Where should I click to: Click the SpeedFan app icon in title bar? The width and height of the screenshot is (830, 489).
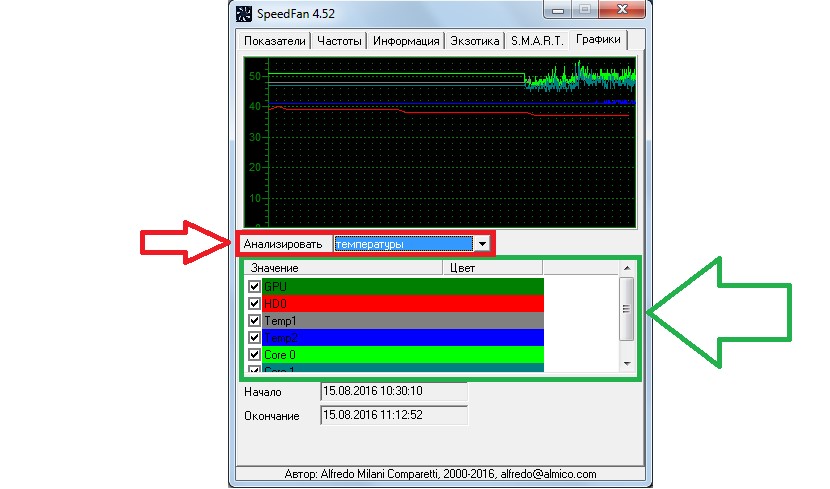(x=243, y=14)
